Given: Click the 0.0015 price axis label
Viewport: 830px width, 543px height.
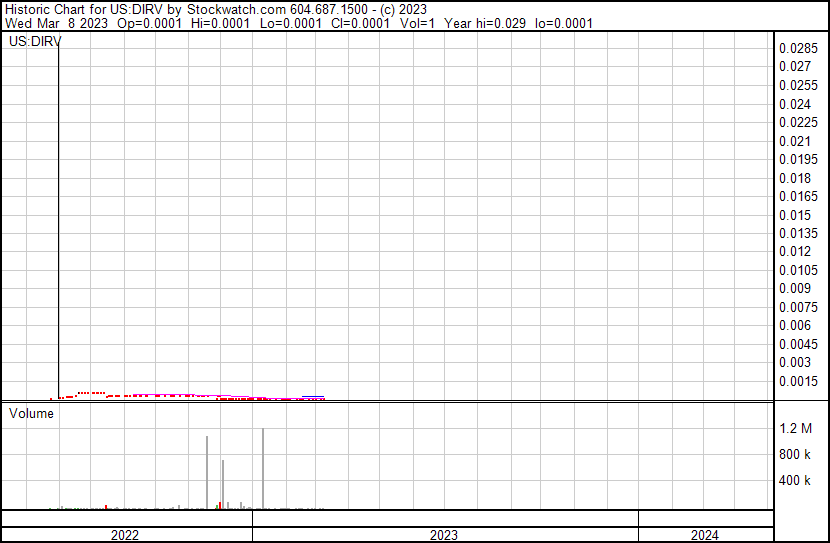Looking at the screenshot, I should coord(798,381).
